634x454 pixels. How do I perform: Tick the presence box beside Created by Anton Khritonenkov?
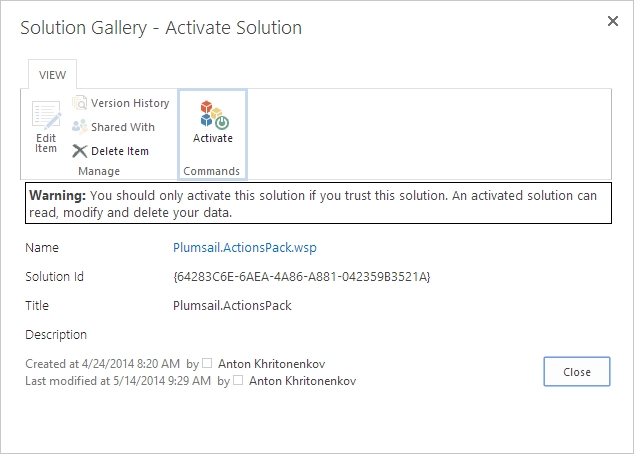(207, 363)
